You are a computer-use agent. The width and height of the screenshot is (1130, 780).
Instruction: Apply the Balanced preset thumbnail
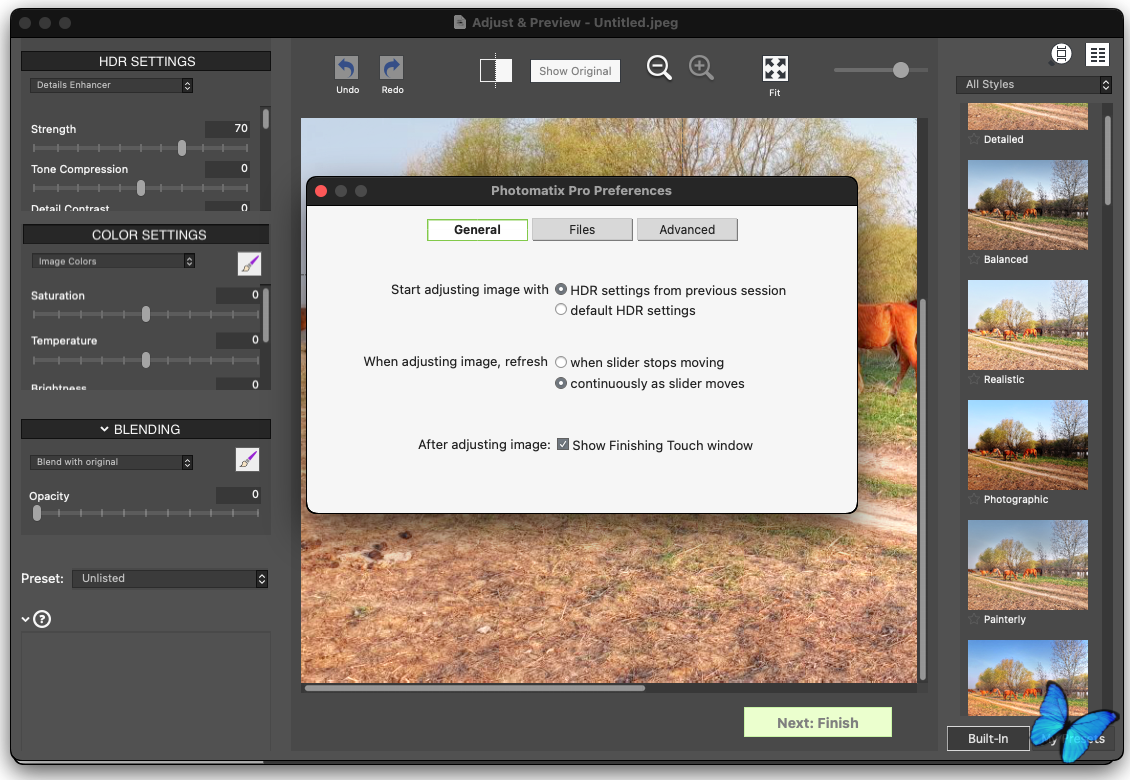(x=1028, y=205)
